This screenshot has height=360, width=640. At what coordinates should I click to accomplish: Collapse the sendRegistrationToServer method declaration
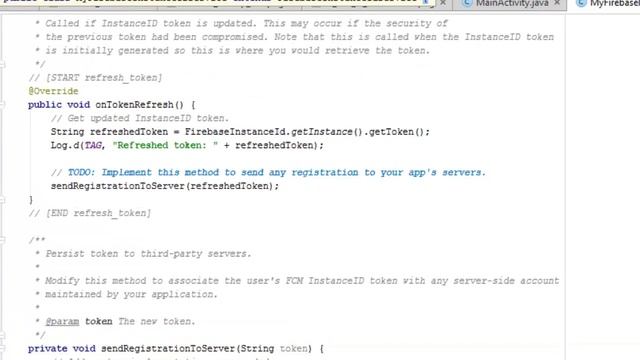pos(2,349)
